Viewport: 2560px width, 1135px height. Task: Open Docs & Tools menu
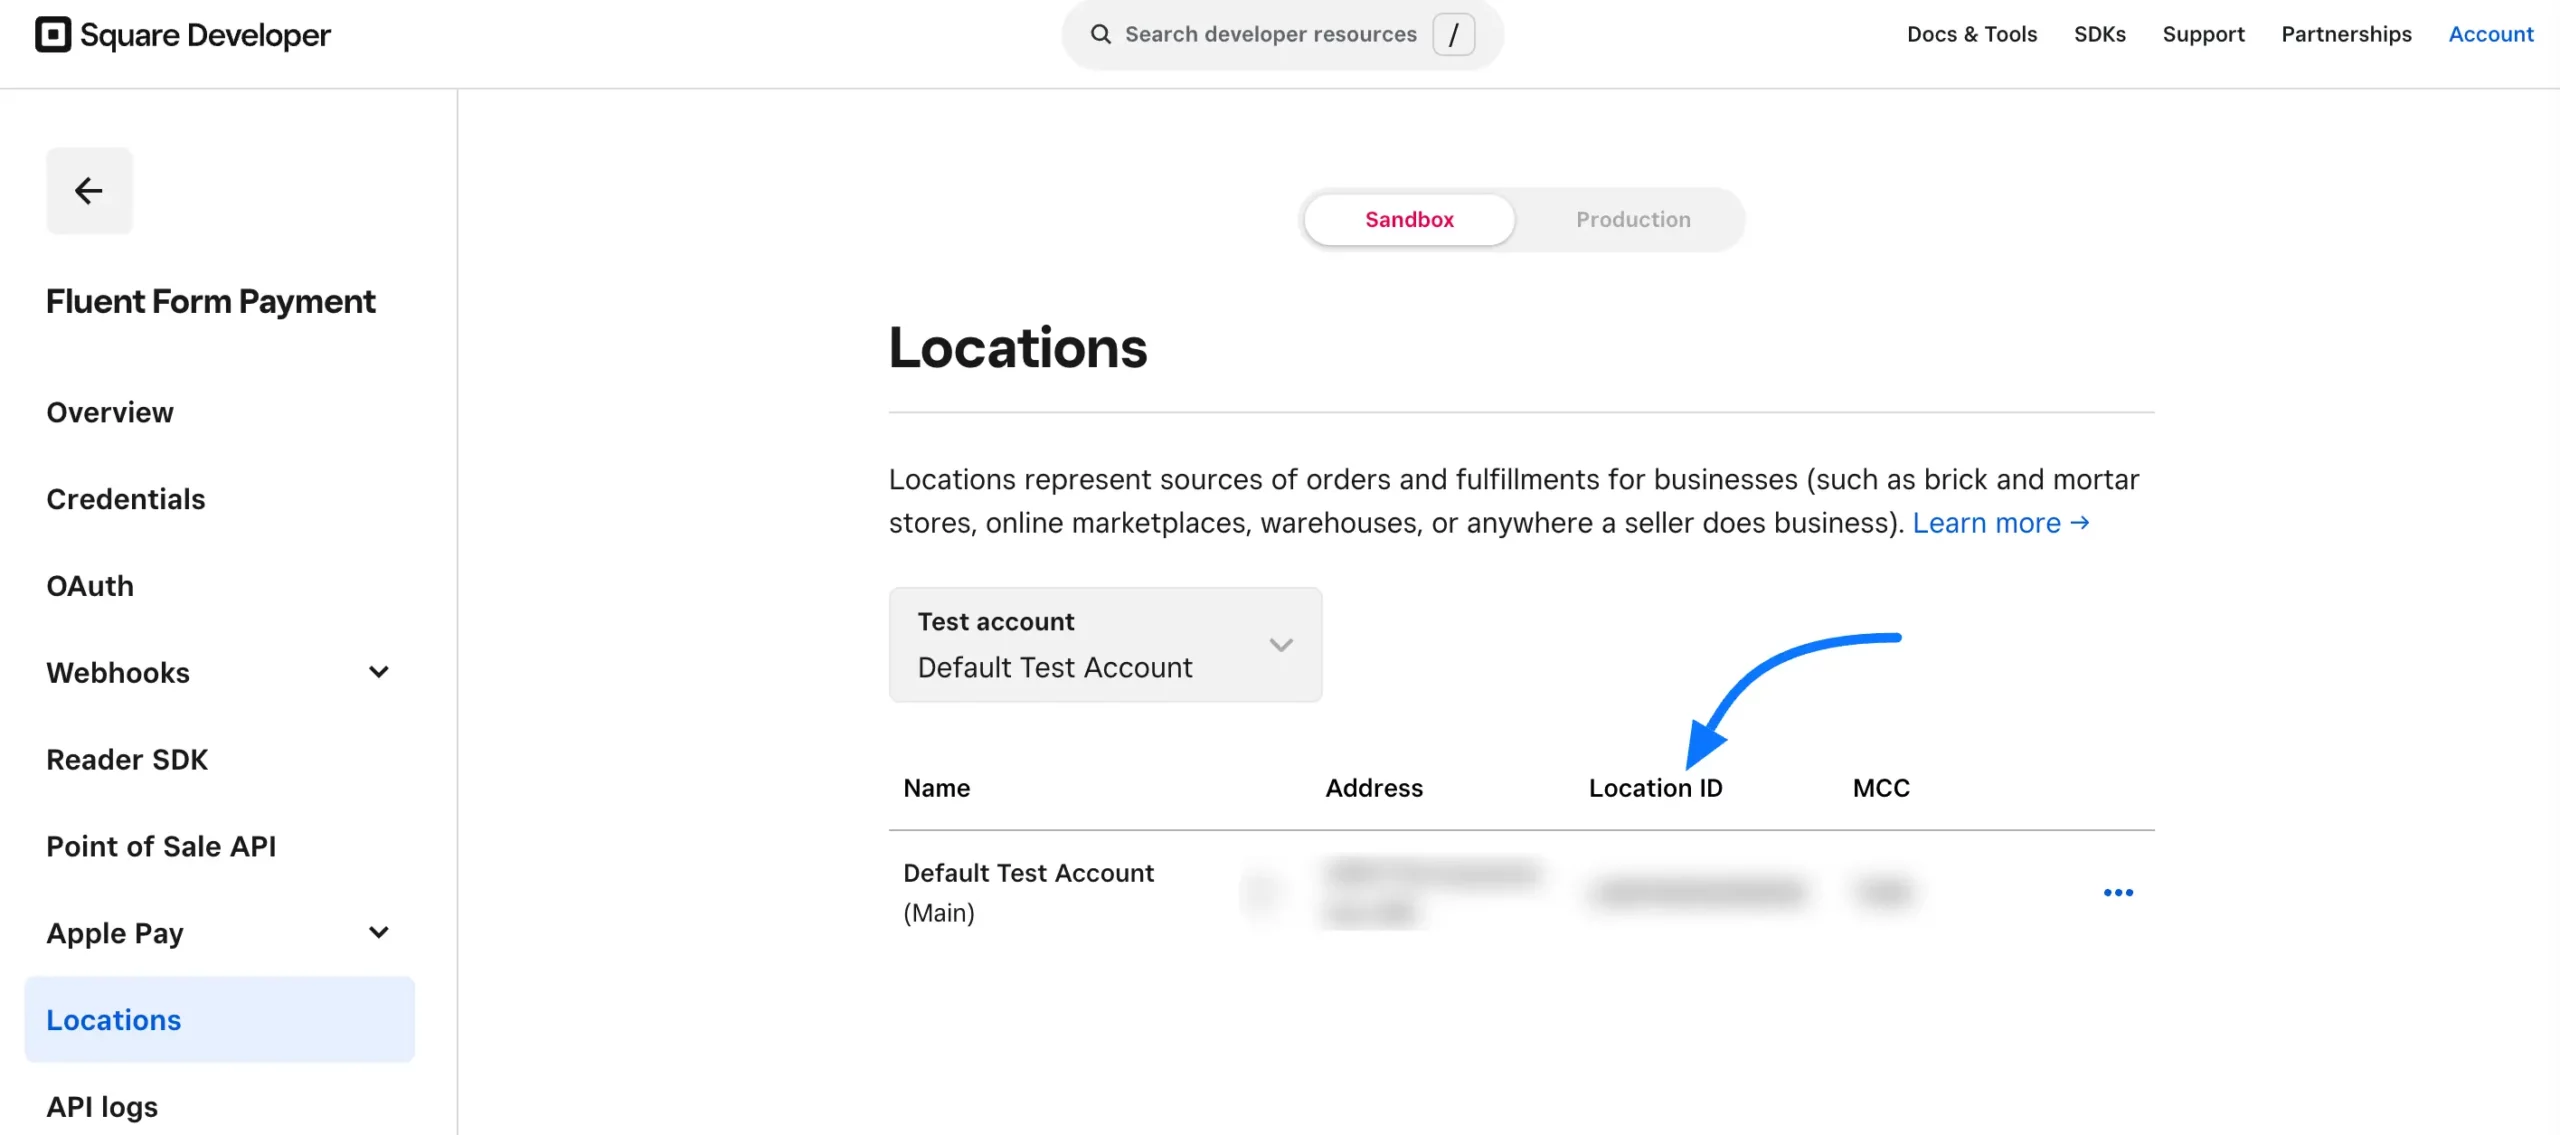pos(1971,35)
